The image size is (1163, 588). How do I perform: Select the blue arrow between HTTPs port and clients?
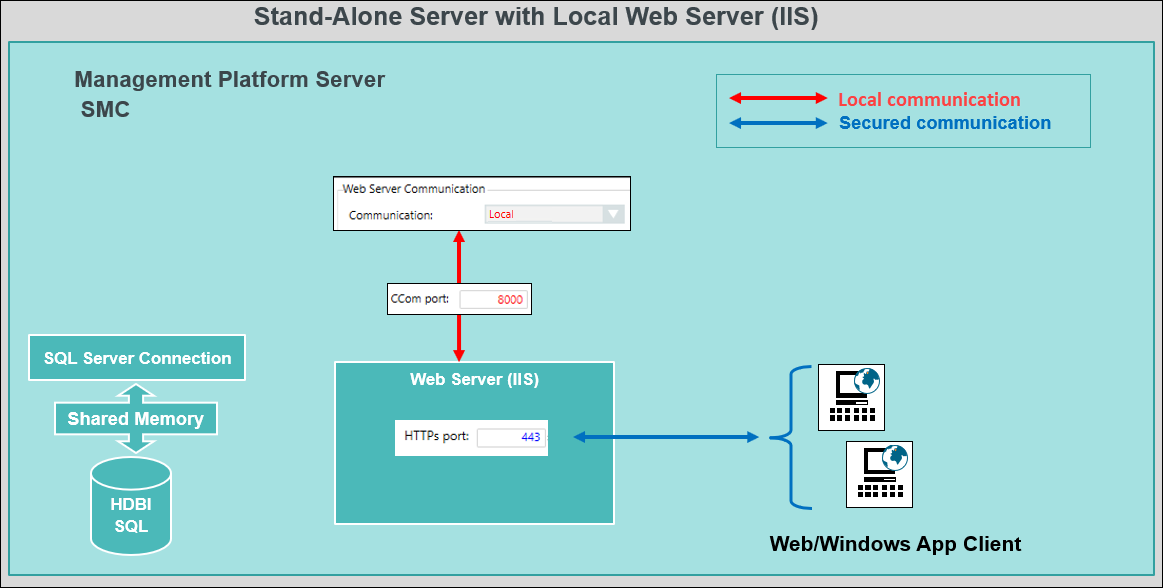click(666, 437)
